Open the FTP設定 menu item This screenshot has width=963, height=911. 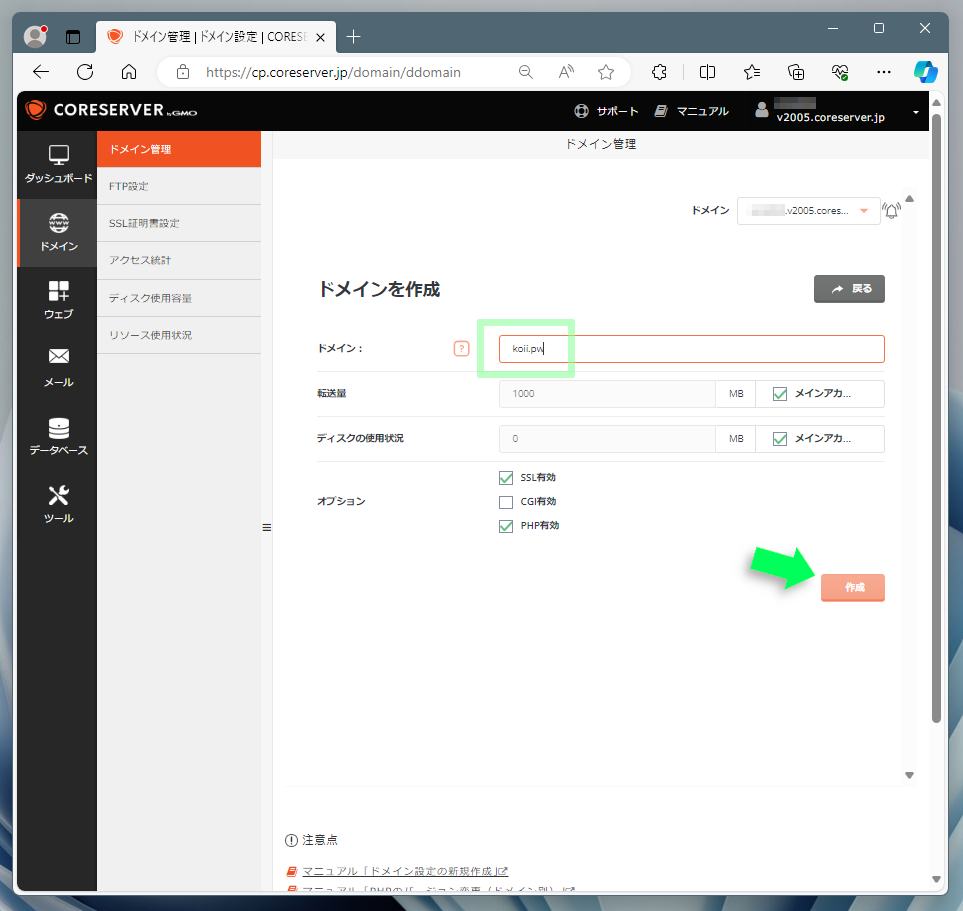click(179, 186)
